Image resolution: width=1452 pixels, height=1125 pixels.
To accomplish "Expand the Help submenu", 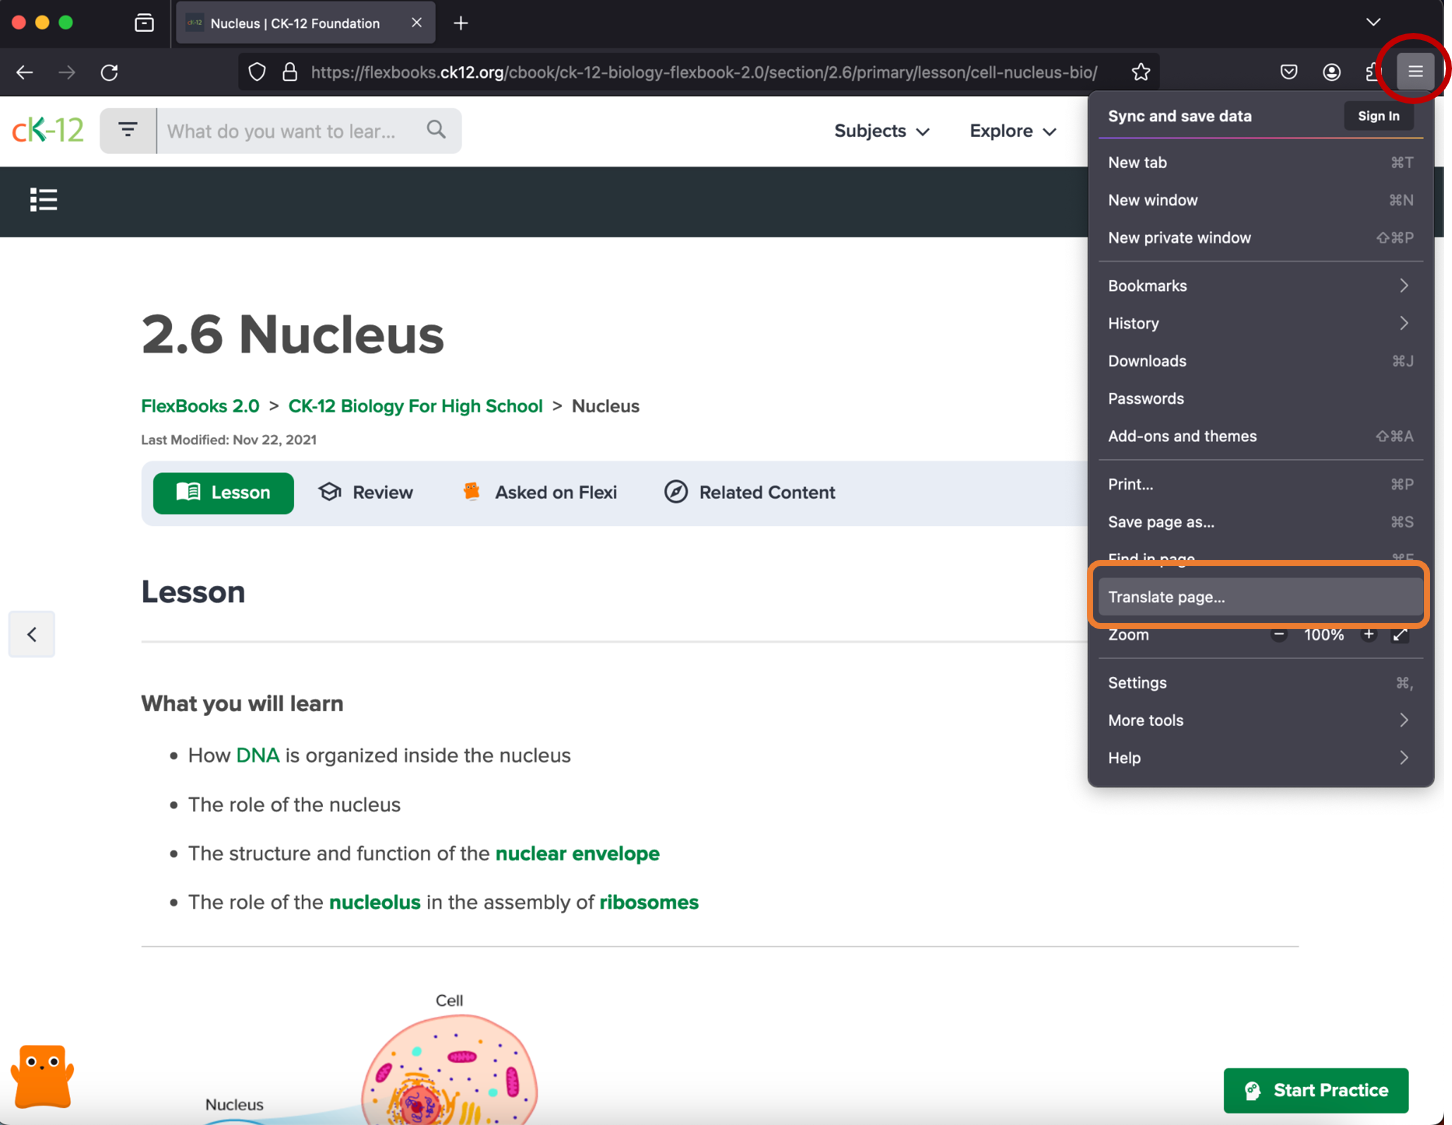I will (1260, 758).
